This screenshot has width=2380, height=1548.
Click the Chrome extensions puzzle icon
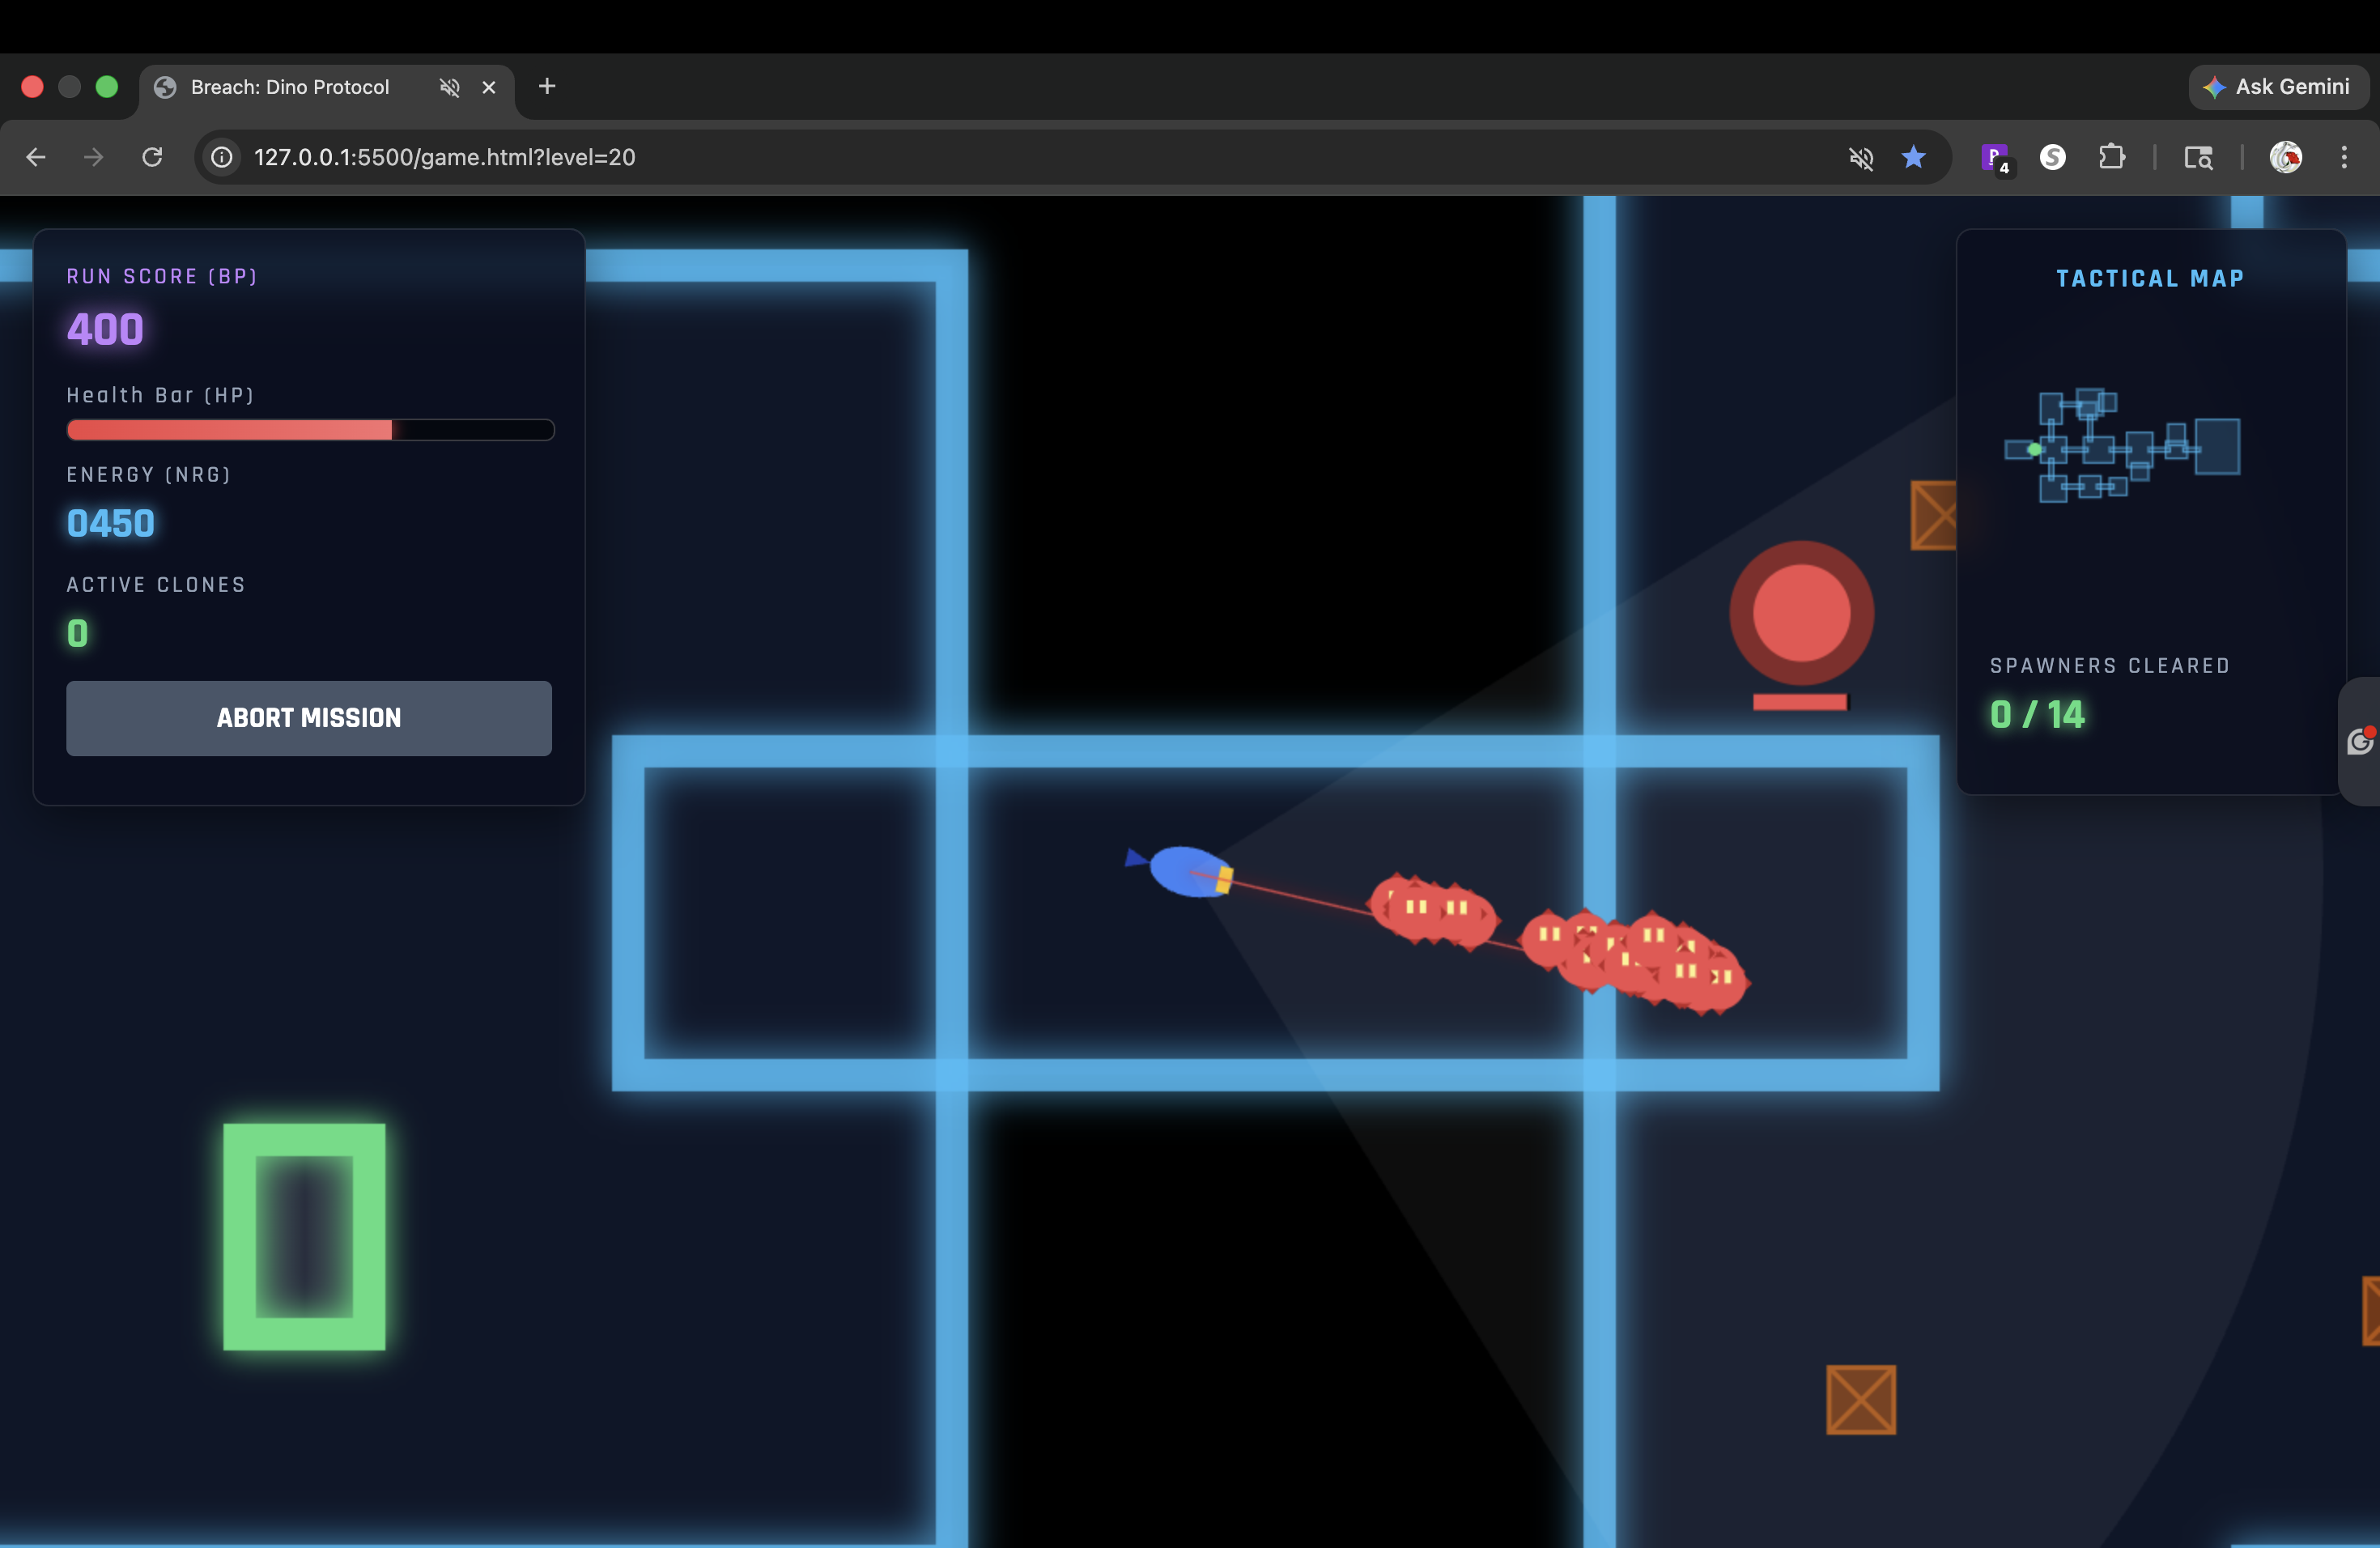(2111, 157)
